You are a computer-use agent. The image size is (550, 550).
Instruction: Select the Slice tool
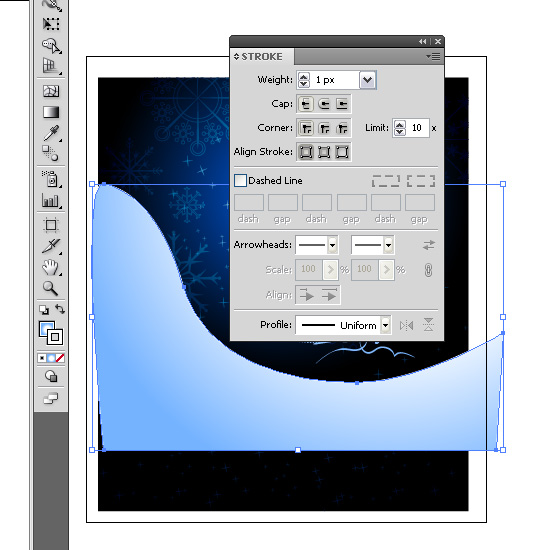click(51, 246)
